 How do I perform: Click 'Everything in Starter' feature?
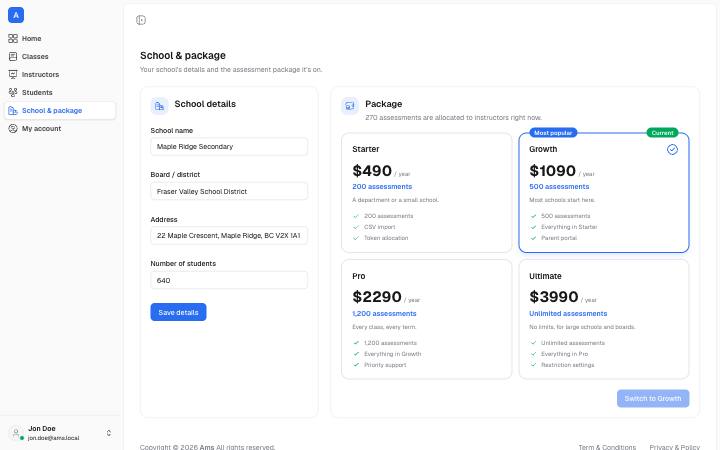569,227
